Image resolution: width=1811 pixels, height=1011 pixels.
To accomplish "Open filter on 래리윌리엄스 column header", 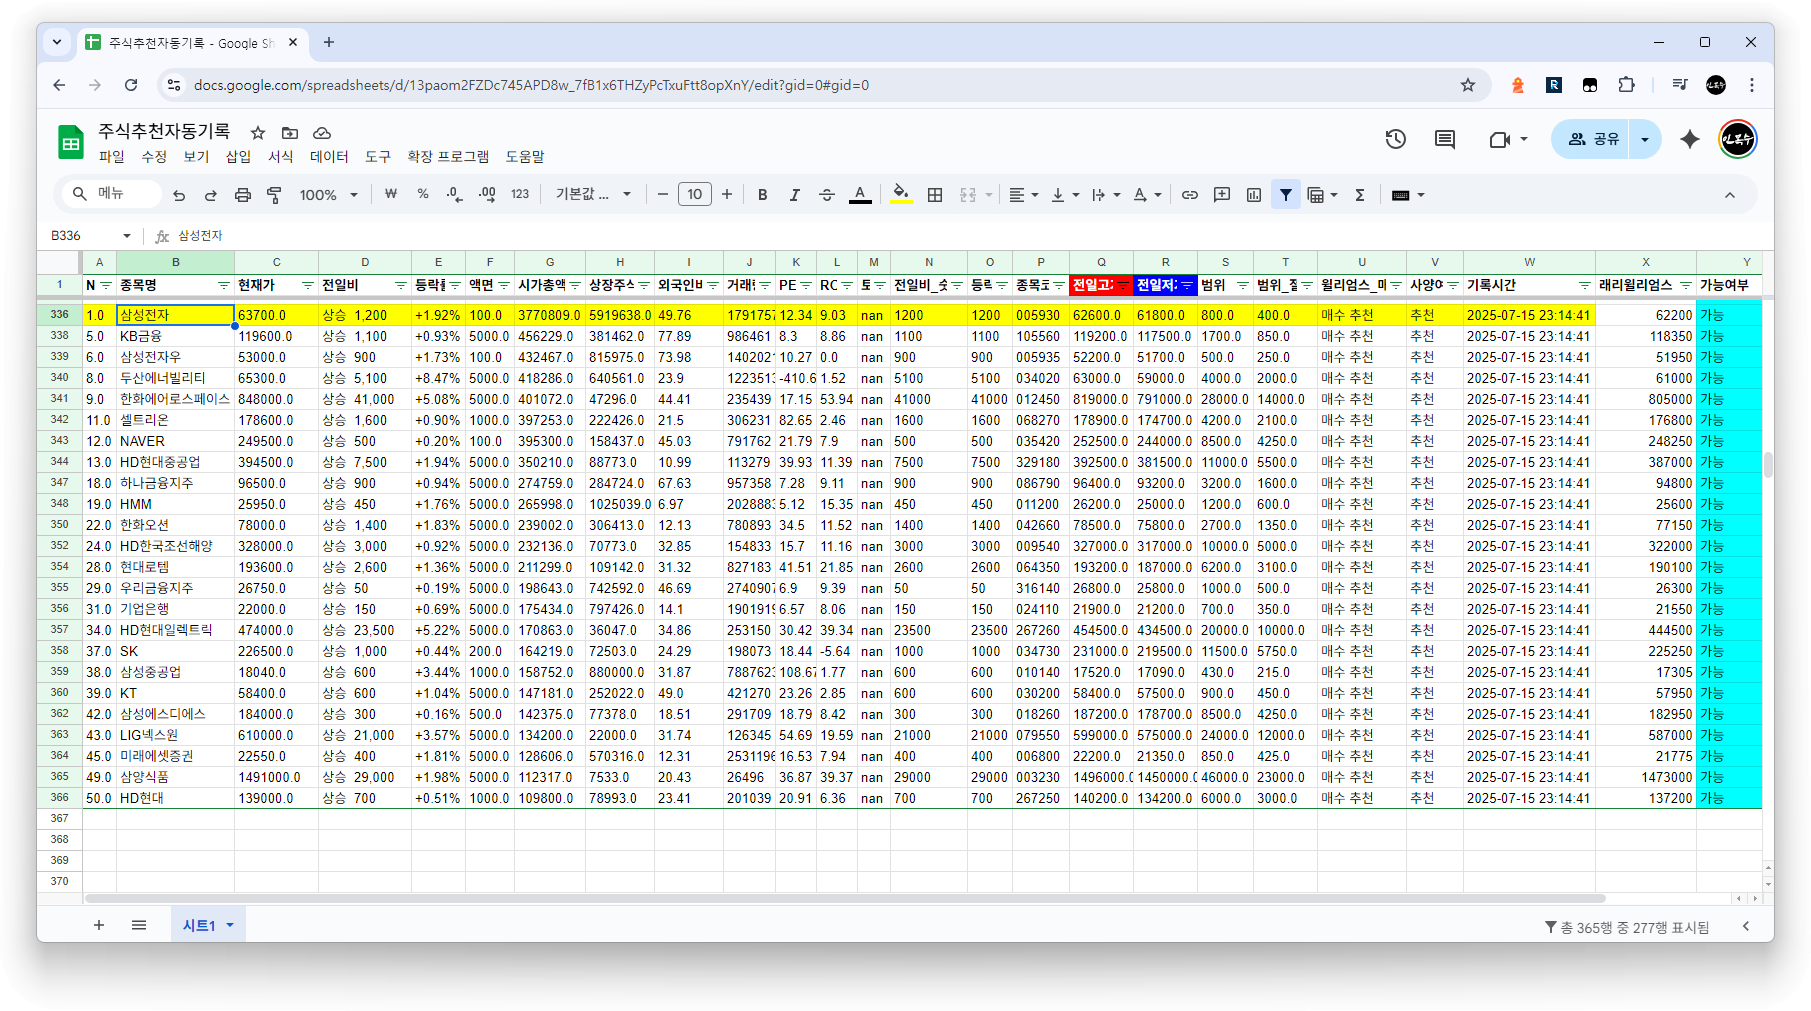I will tap(1685, 286).
